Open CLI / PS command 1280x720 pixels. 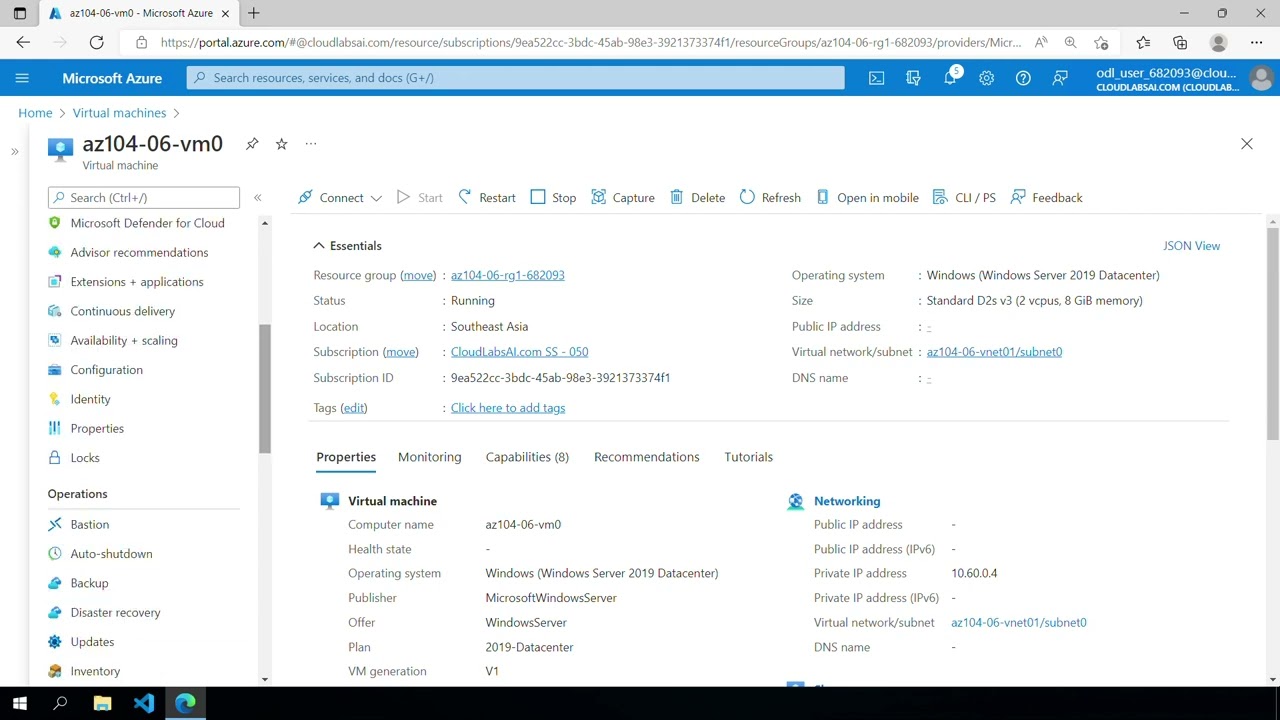(964, 198)
